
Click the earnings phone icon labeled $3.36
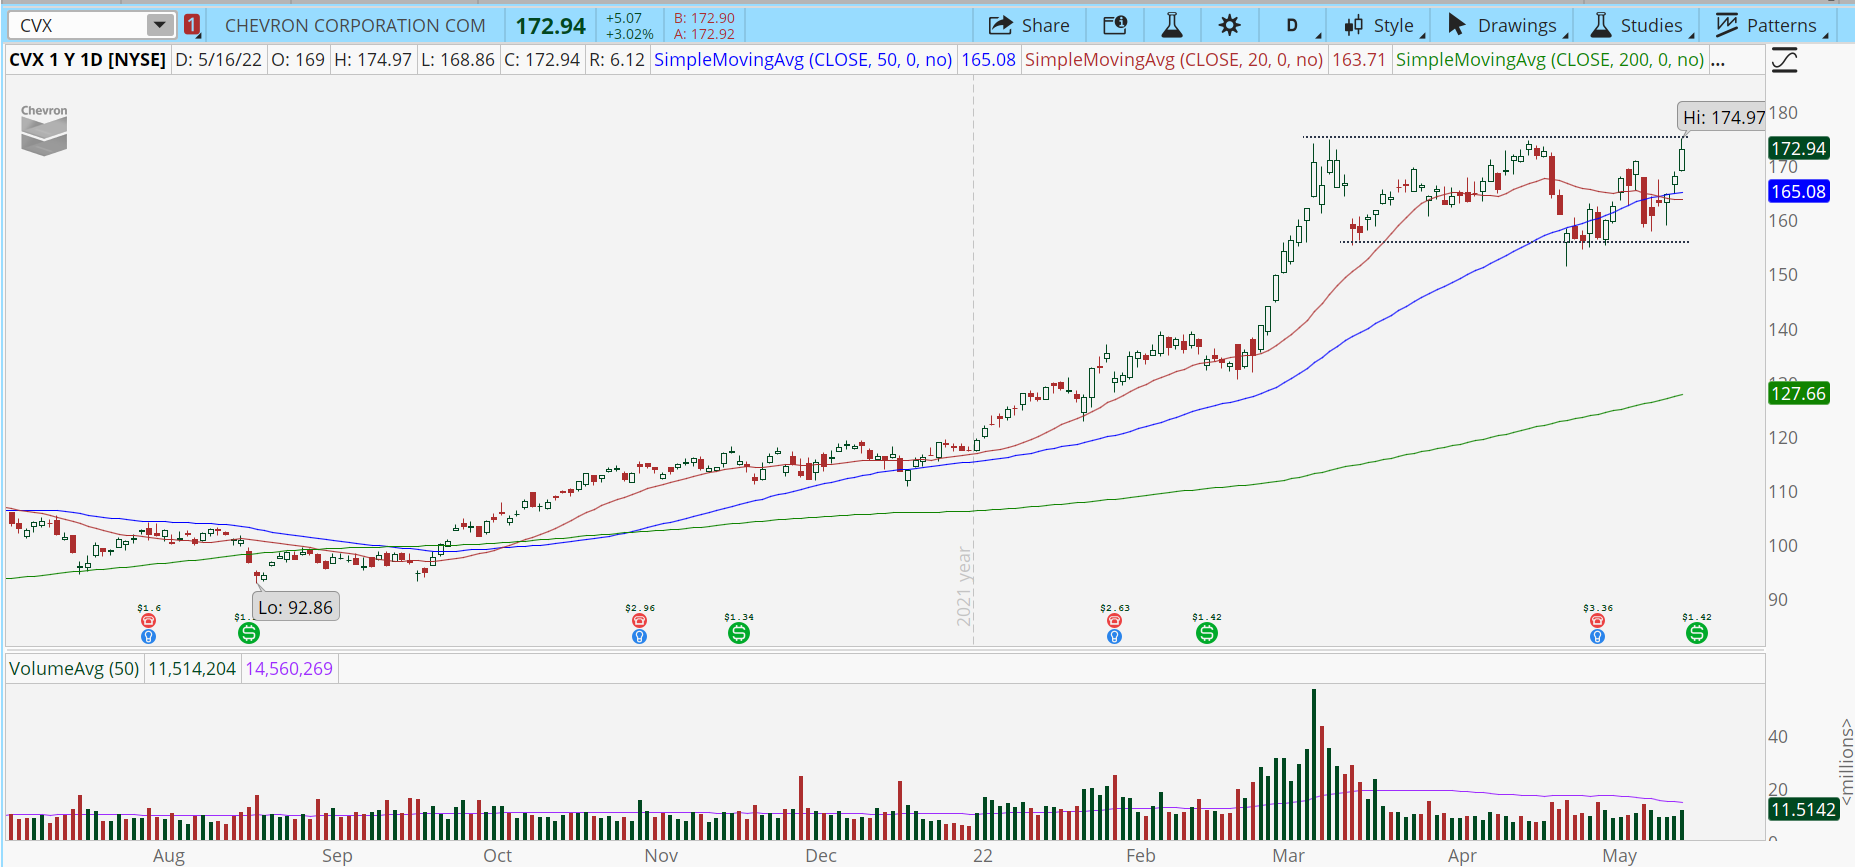point(1597,621)
